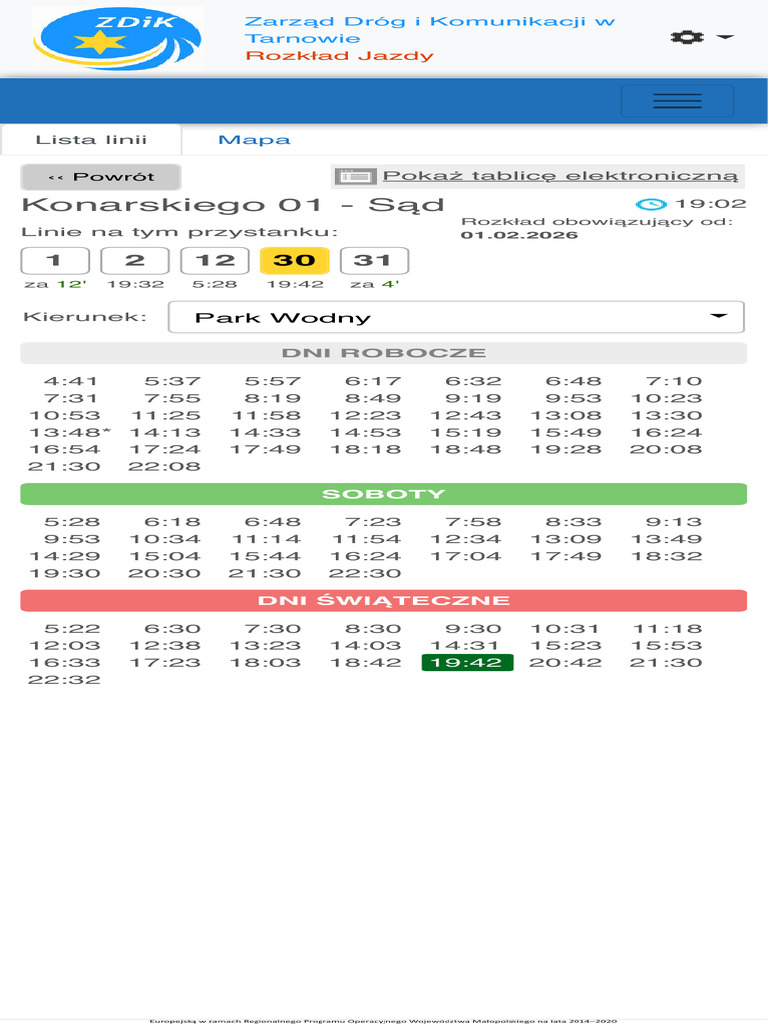The width and height of the screenshot is (768, 1024).
Task: Go back with the Powrót button
Action: (101, 177)
